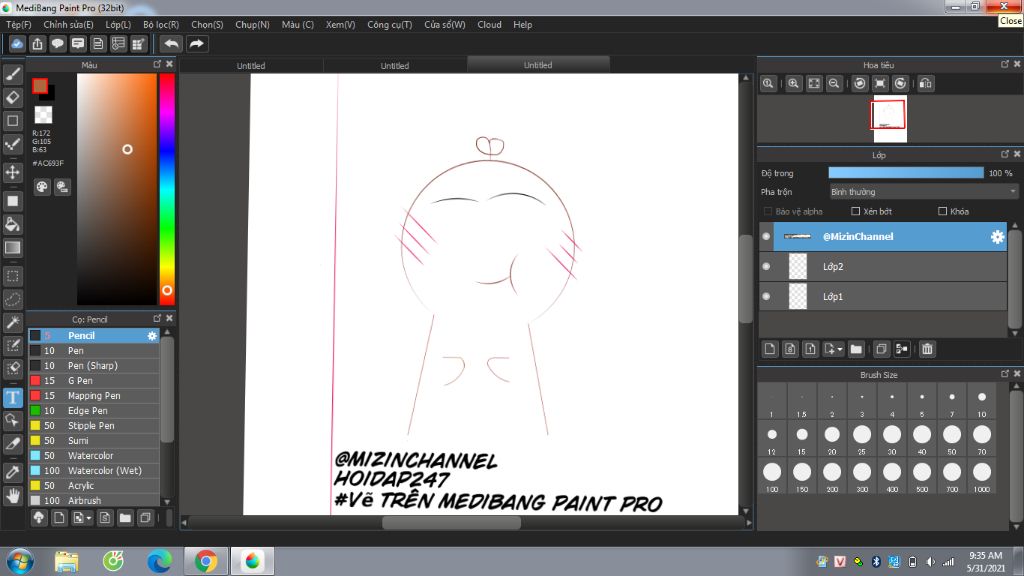1024x576 pixels.
Task: Select the rectangular Selection tool
Action: coord(12,276)
